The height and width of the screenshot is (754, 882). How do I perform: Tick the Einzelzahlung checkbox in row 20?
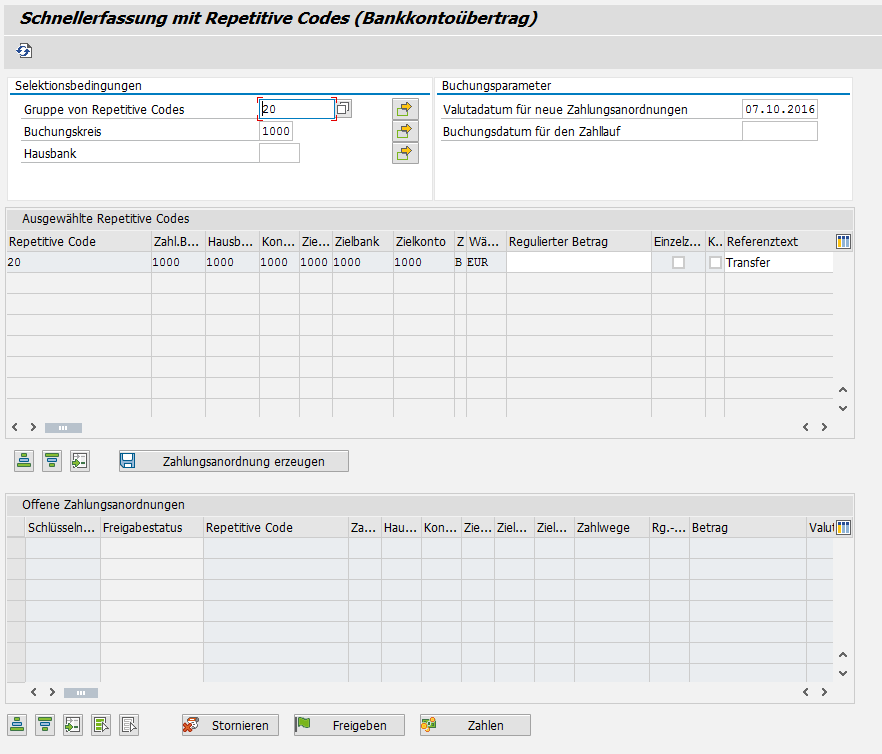click(x=678, y=262)
